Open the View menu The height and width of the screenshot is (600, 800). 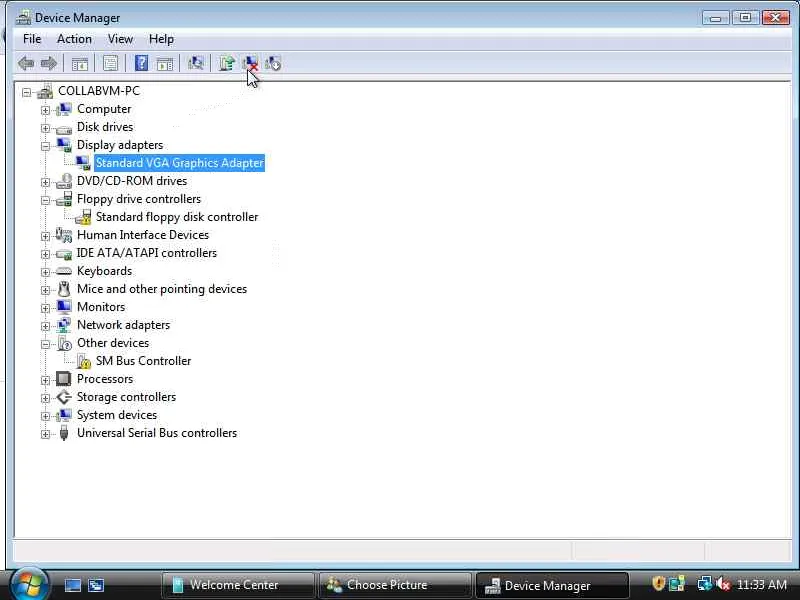point(120,39)
